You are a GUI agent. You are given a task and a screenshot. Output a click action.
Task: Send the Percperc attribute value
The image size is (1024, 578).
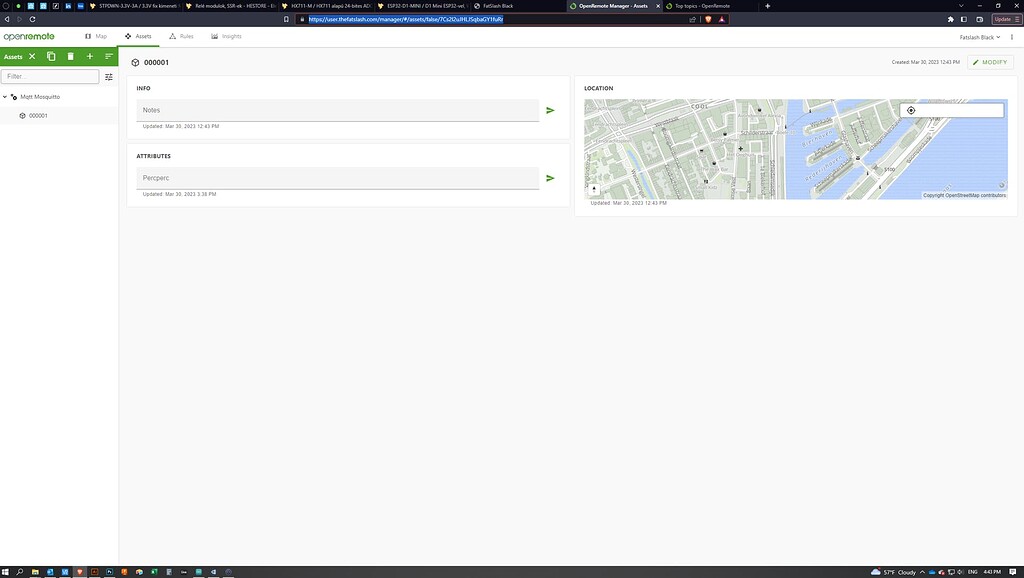pyautogui.click(x=550, y=178)
